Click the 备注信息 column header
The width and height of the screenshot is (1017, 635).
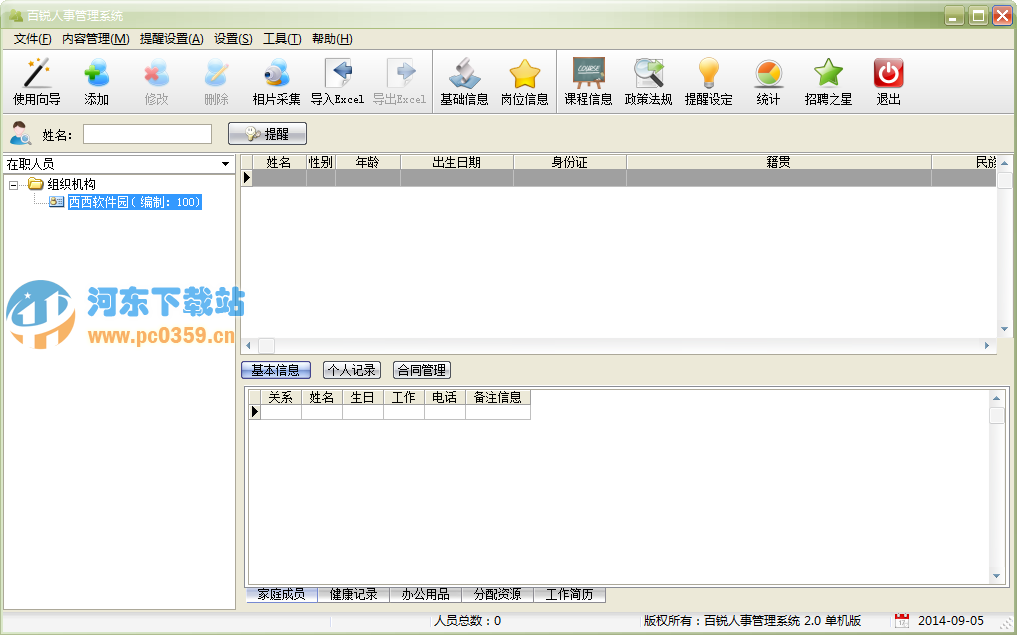pyautogui.click(x=497, y=397)
